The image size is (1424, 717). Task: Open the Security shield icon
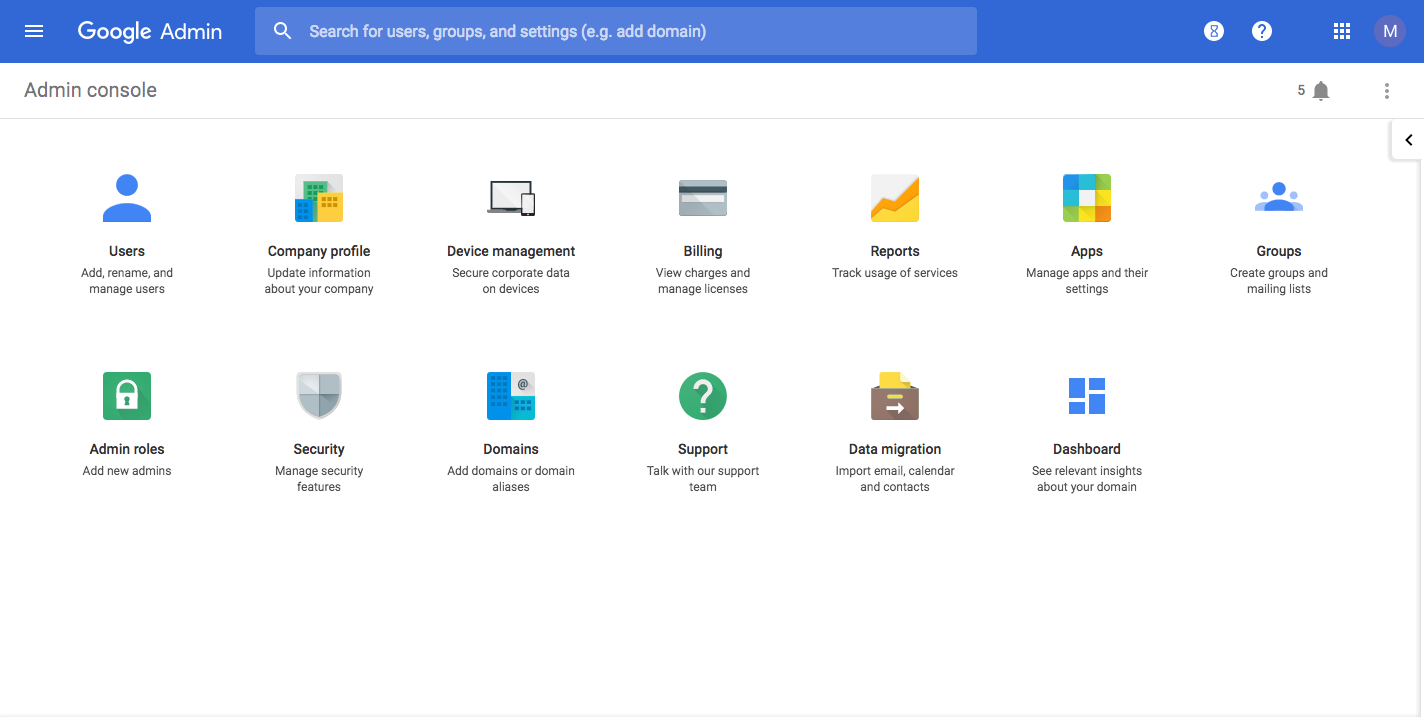click(319, 396)
